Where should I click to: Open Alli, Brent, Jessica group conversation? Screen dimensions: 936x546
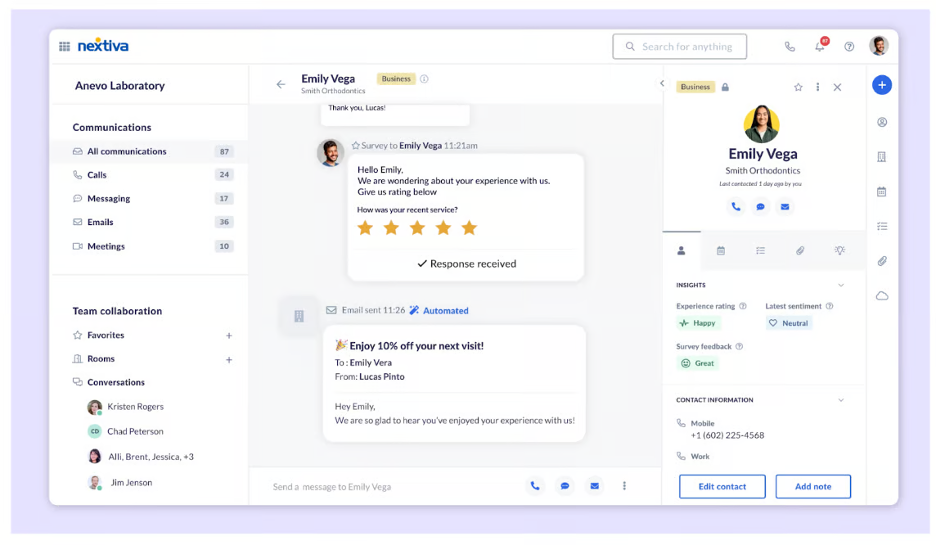(x=150, y=457)
